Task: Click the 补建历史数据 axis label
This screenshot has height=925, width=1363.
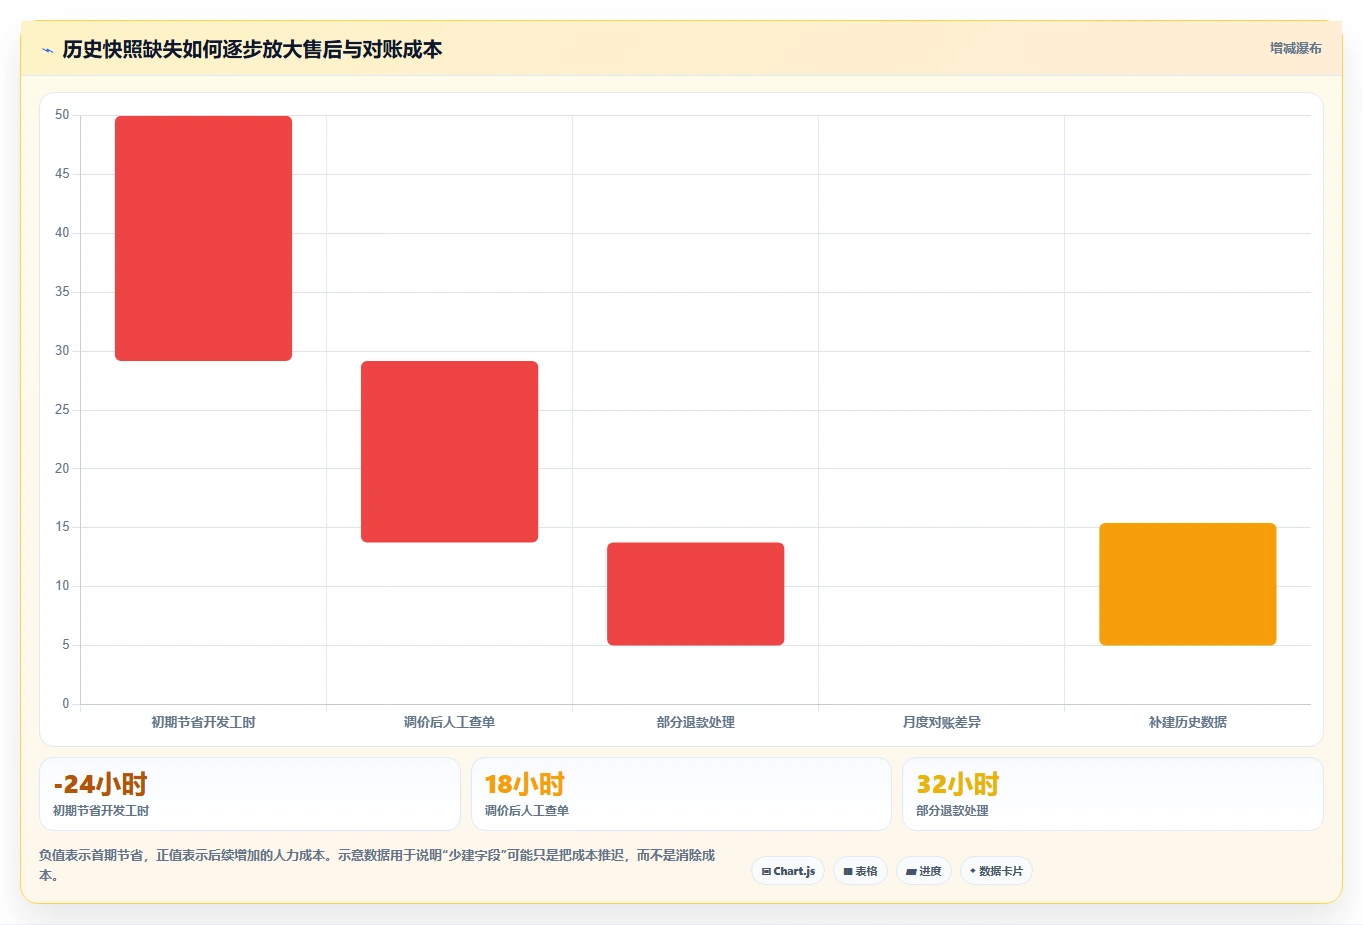Action: coord(1187,722)
